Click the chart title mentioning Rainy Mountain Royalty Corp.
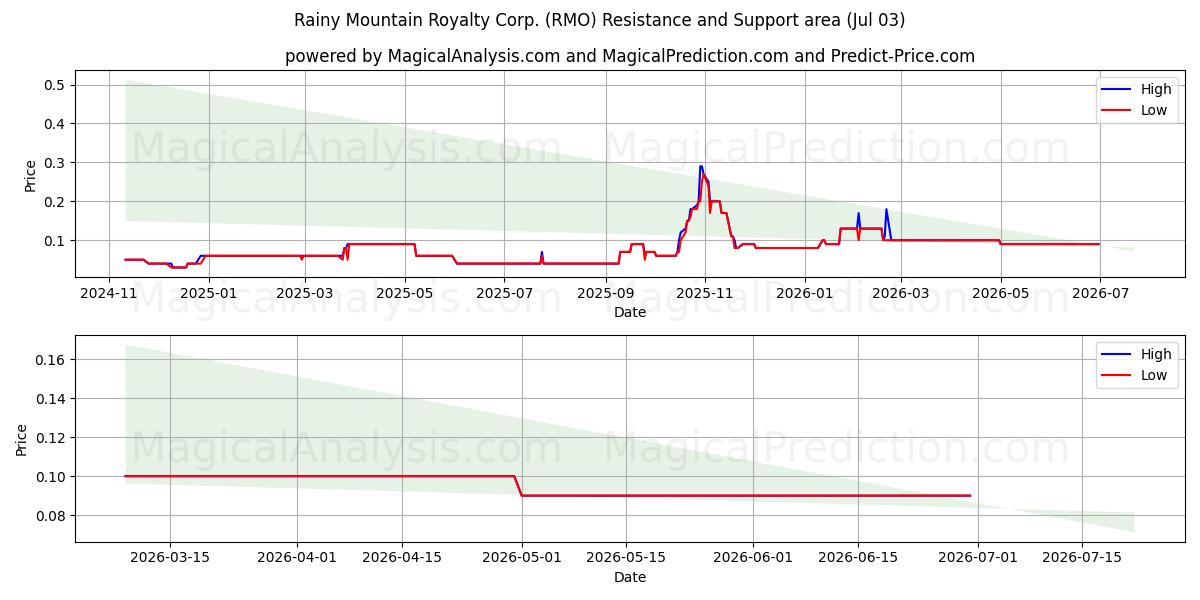Image resolution: width=1200 pixels, height=600 pixels. [x=600, y=20]
